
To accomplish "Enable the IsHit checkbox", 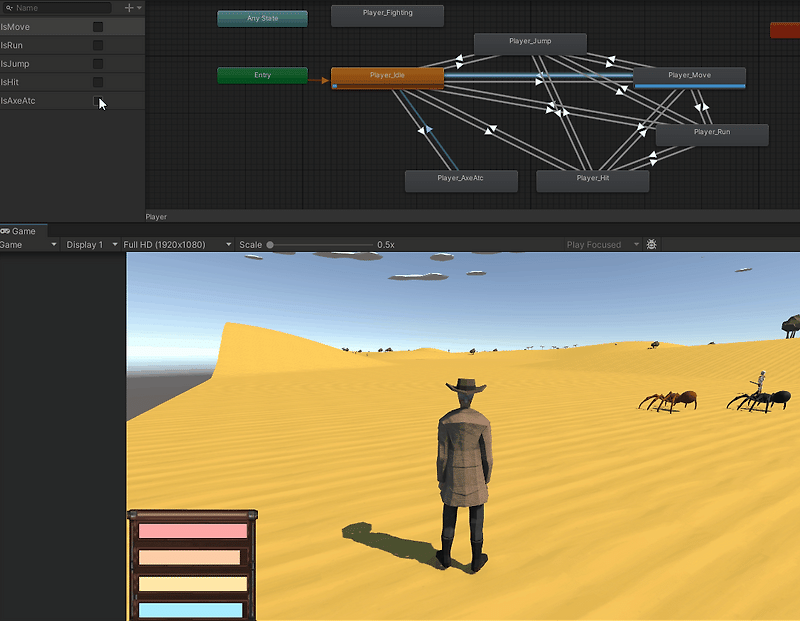I will (97, 81).
